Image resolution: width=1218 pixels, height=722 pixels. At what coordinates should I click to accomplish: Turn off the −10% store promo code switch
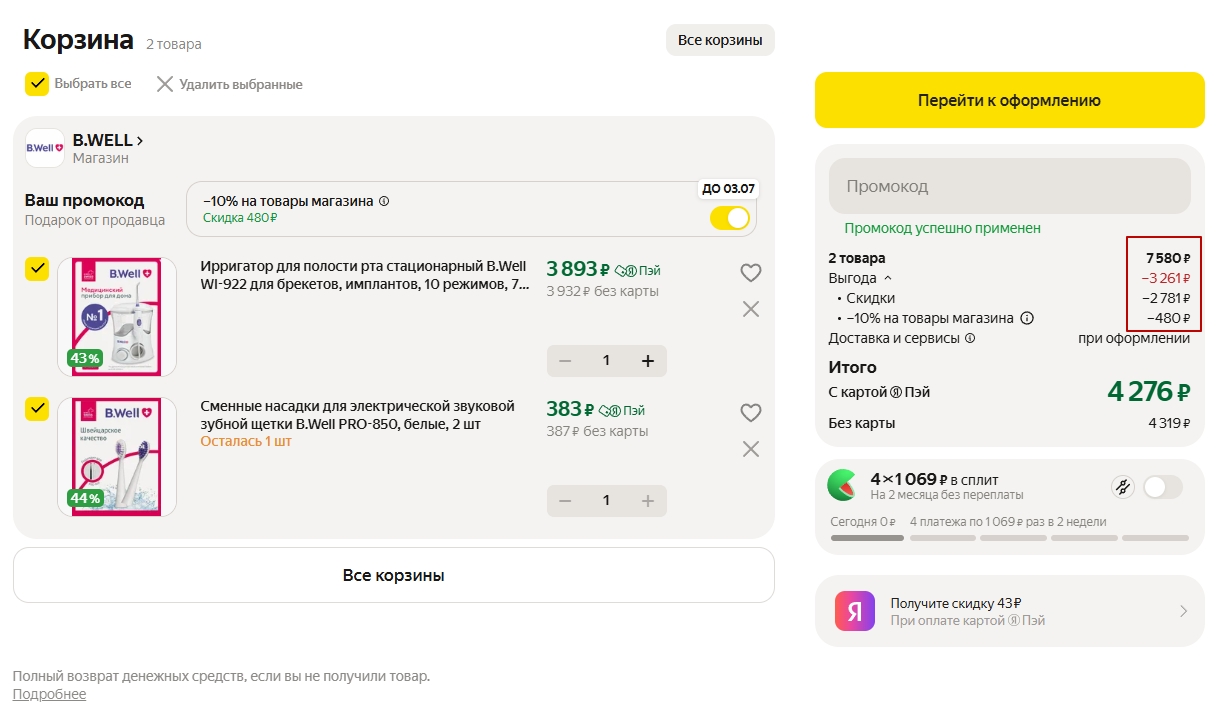click(x=730, y=218)
